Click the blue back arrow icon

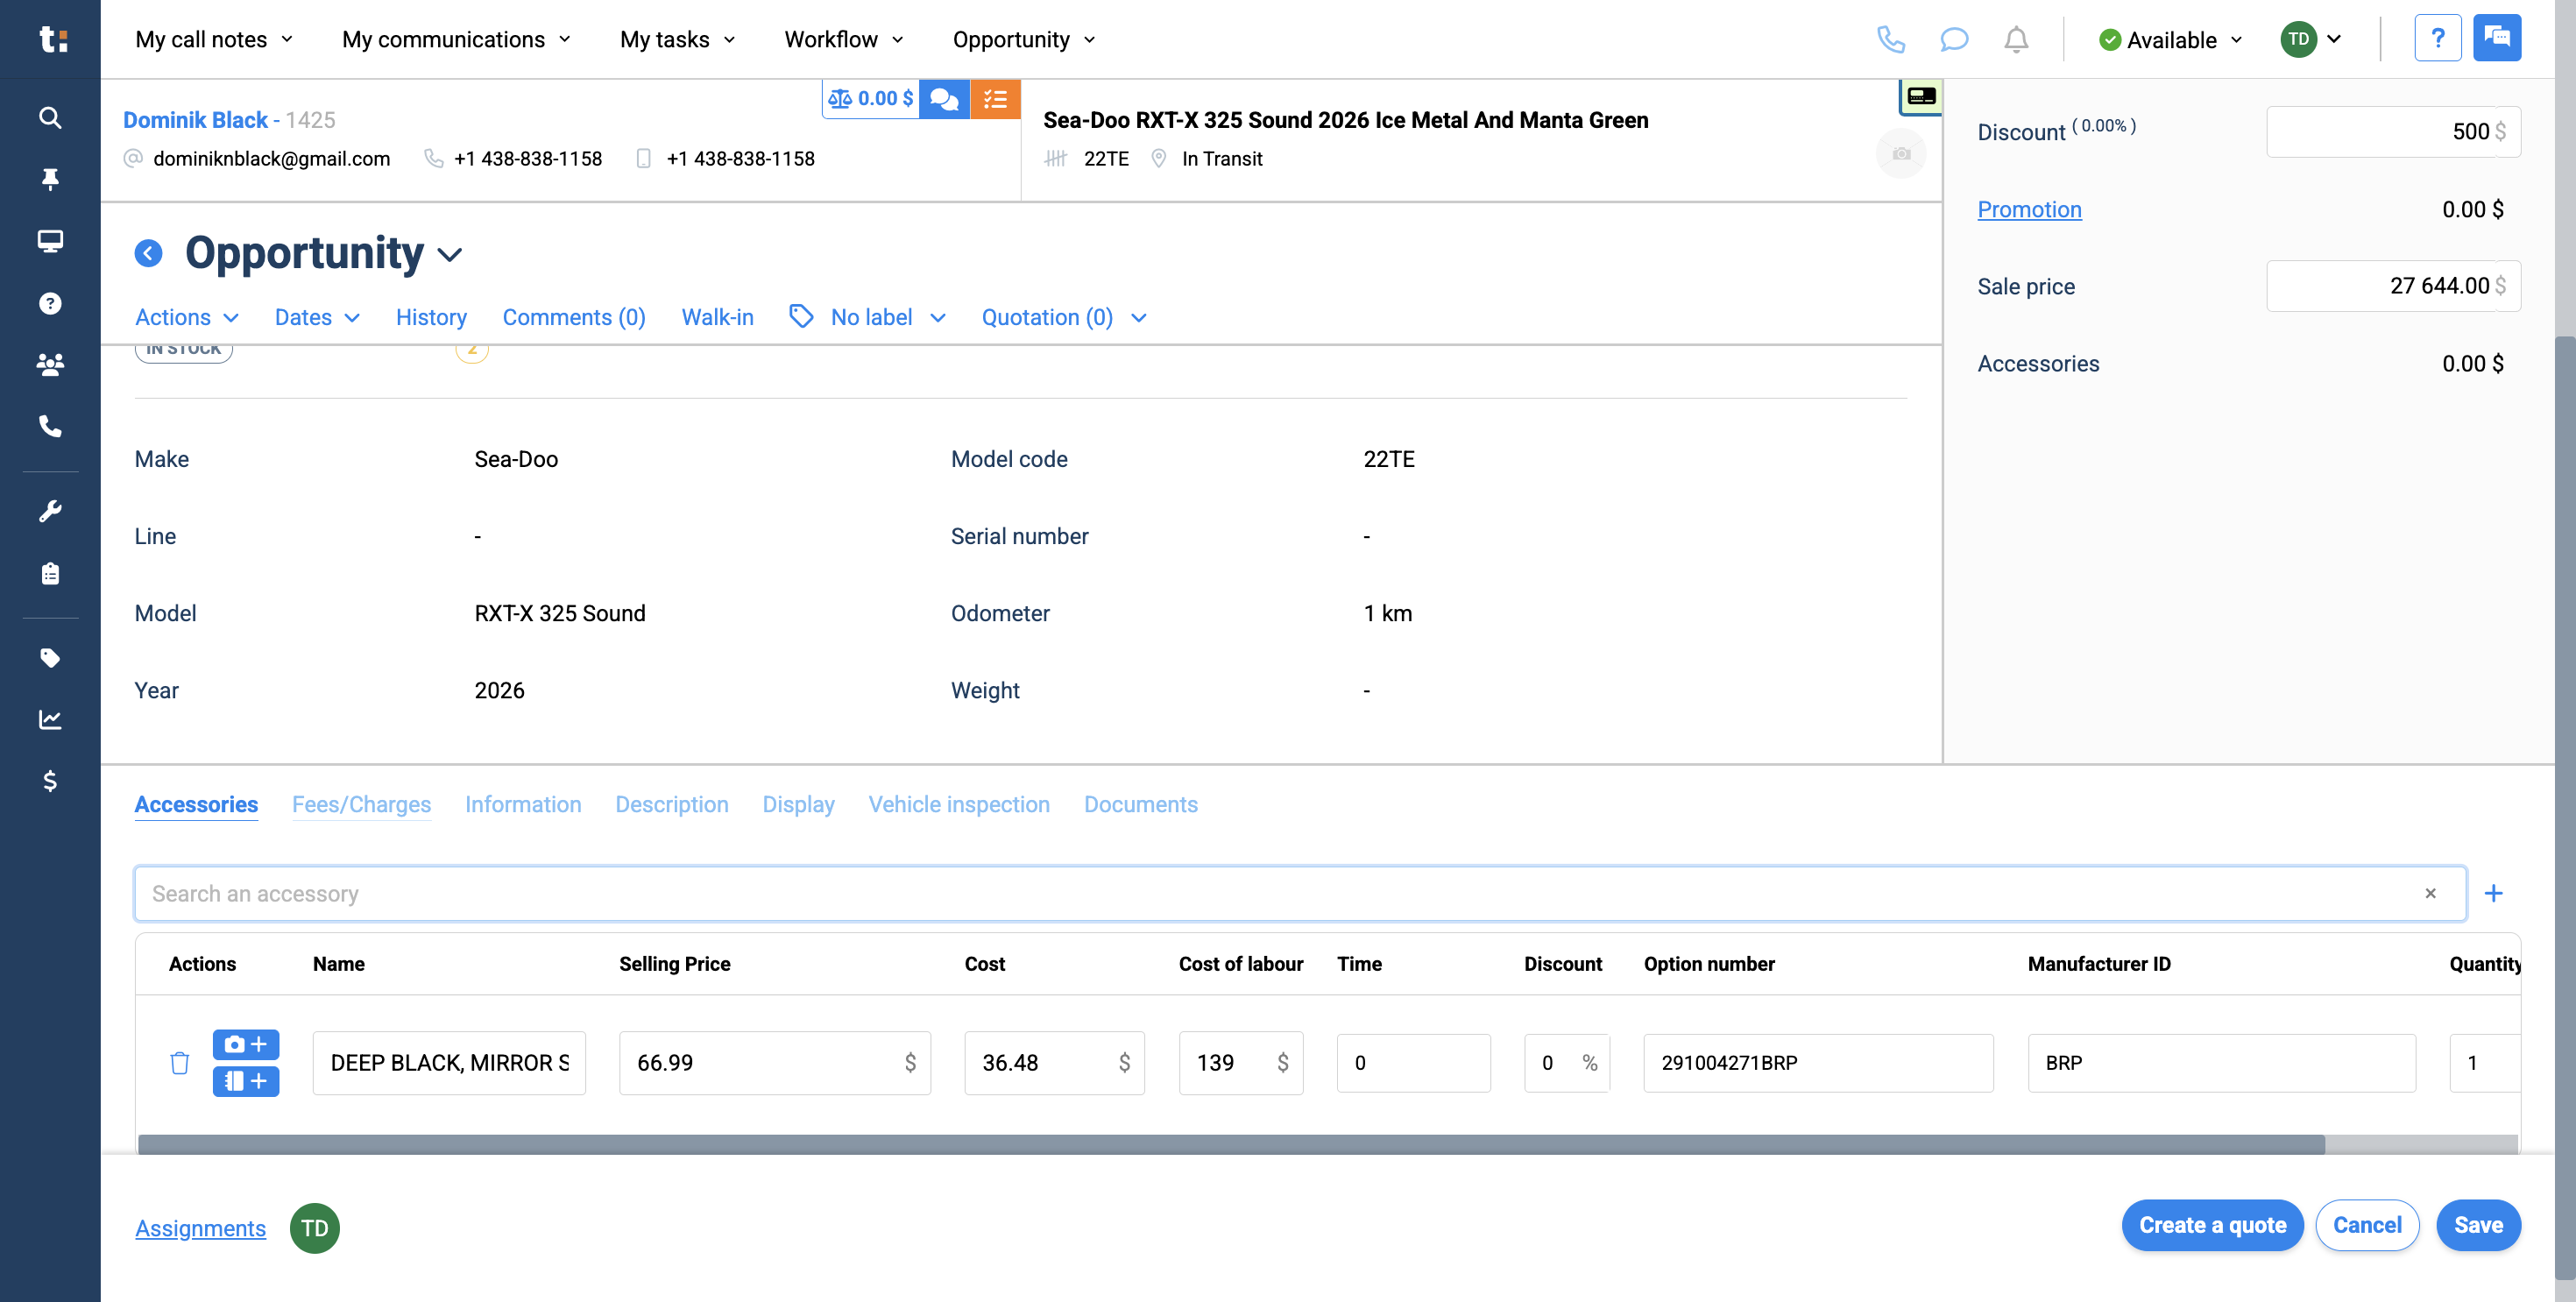(148, 253)
